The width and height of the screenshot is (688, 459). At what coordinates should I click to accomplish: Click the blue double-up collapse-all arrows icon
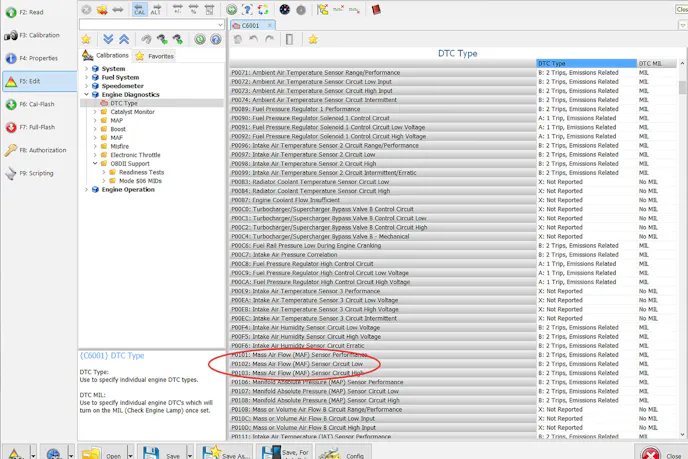[123, 39]
